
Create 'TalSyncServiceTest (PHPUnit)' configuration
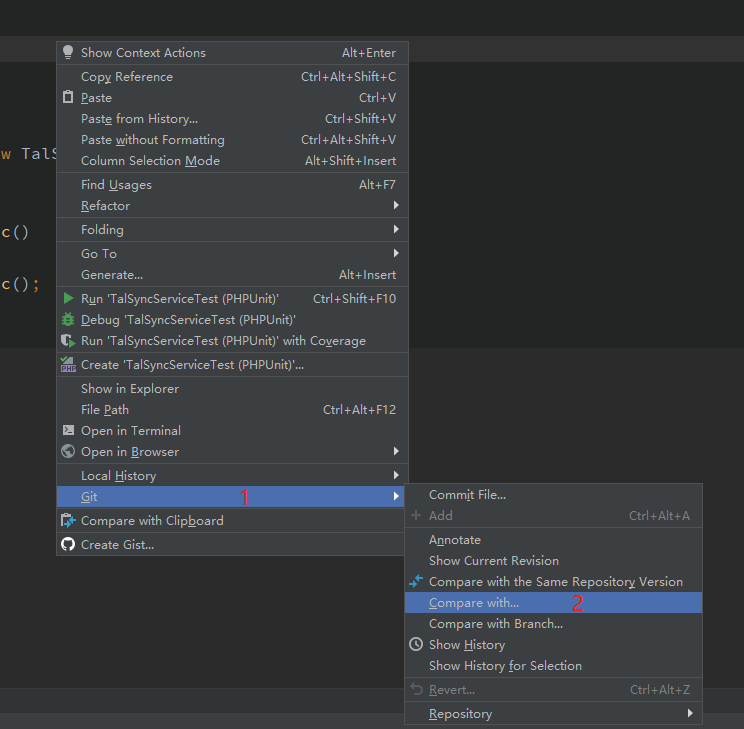[232, 364]
